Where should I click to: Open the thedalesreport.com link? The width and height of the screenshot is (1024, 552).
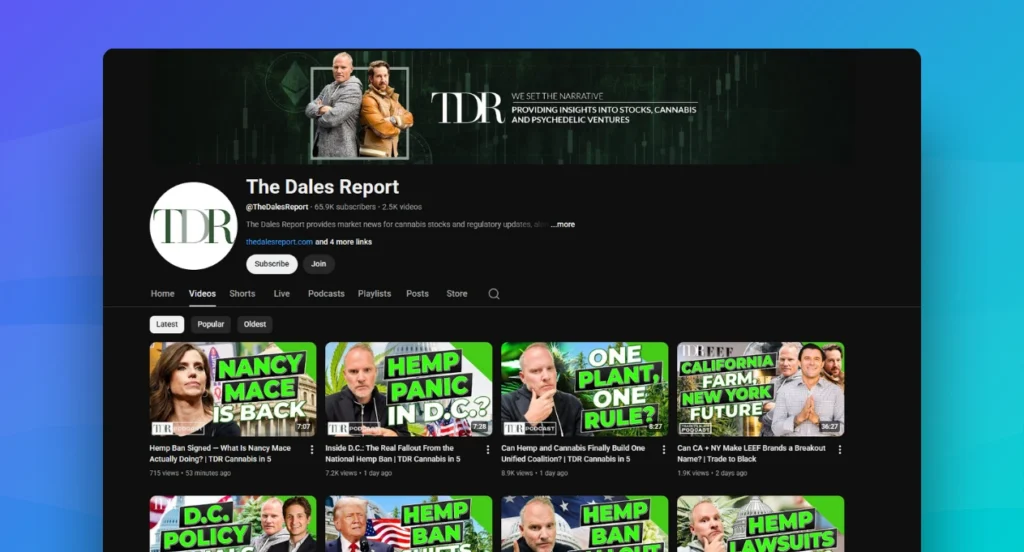[x=279, y=242]
